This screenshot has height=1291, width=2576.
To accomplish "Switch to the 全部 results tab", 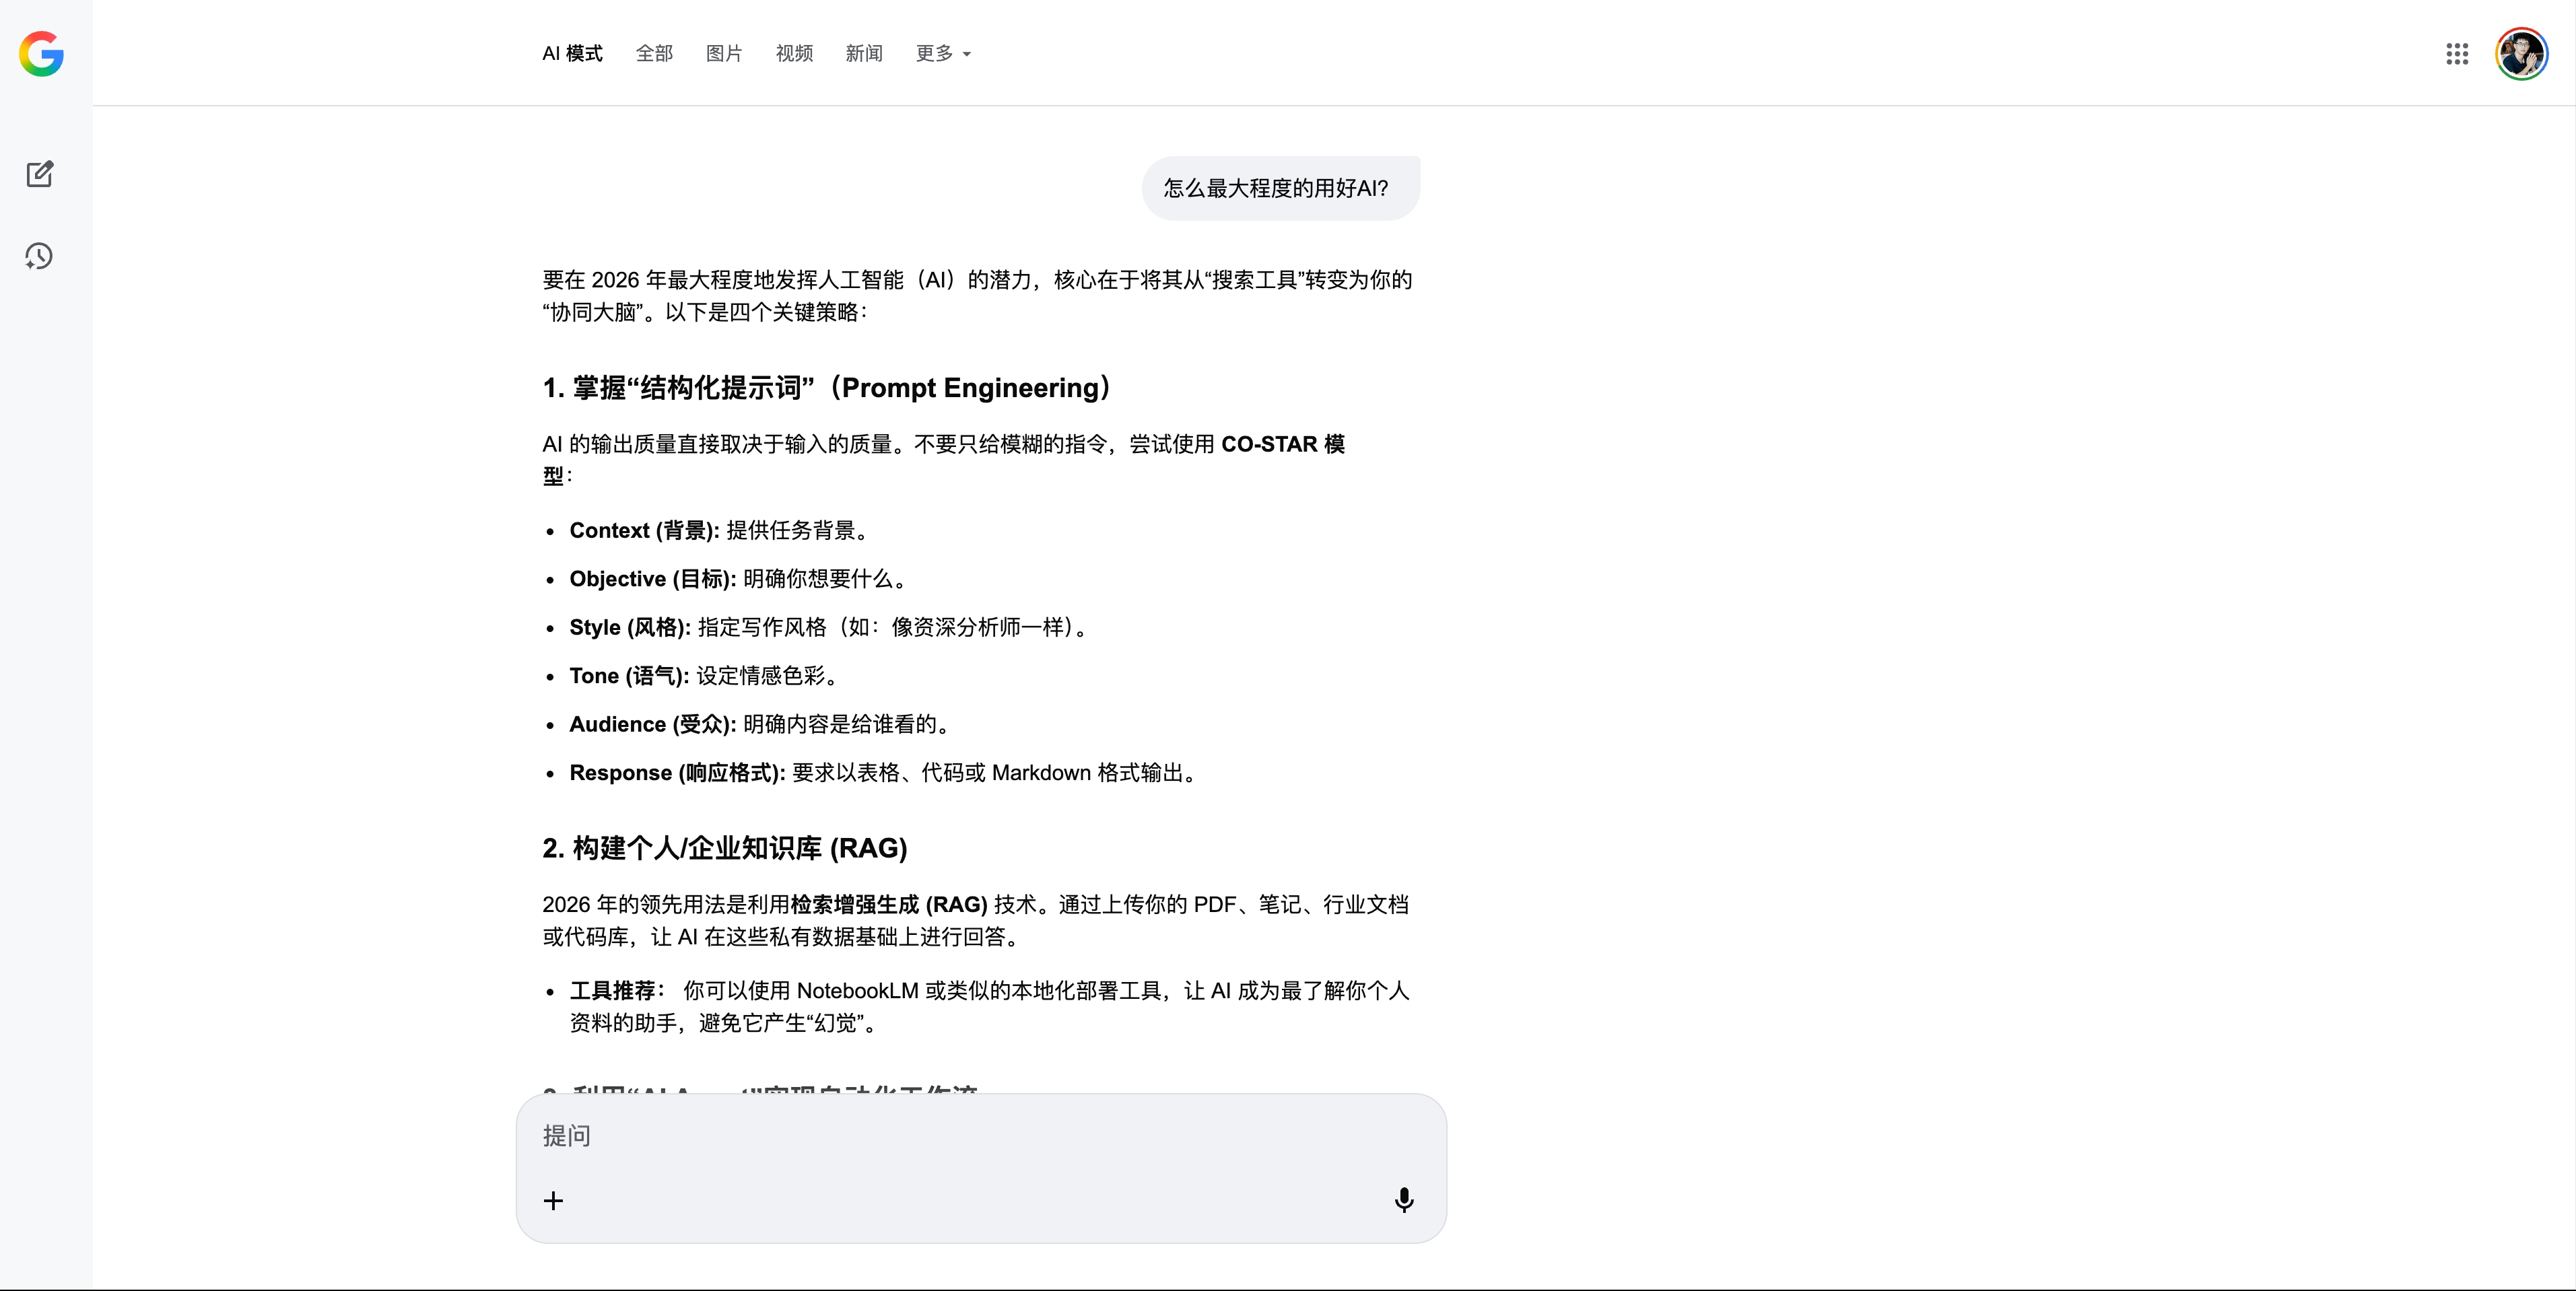I will click(x=654, y=54).
